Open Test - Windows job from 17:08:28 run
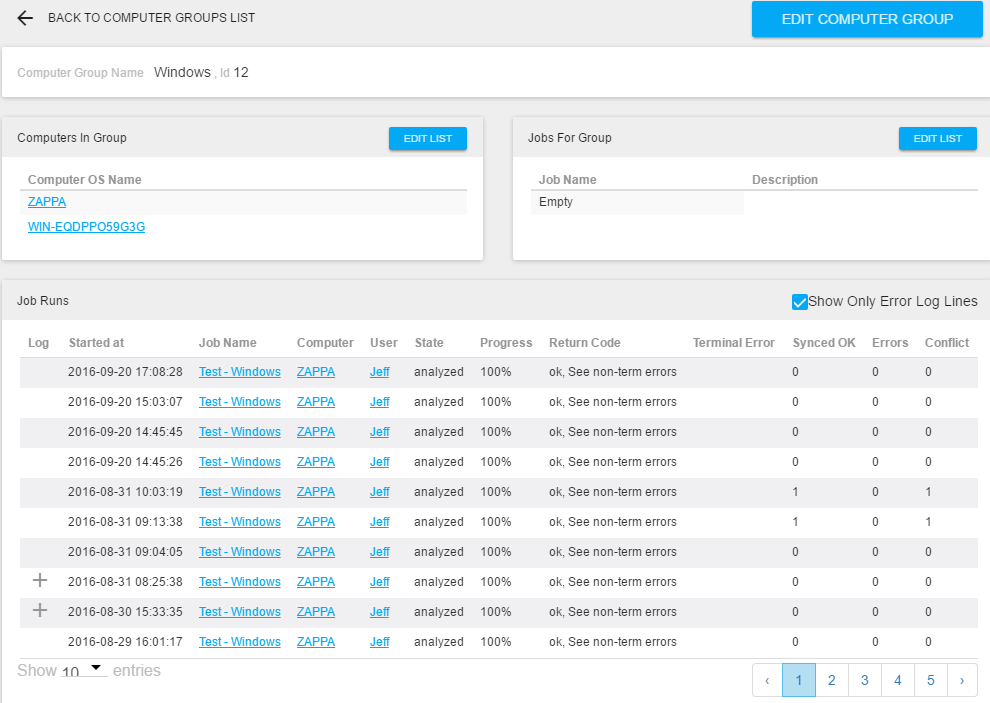990x703 pixels. [239, 372]
